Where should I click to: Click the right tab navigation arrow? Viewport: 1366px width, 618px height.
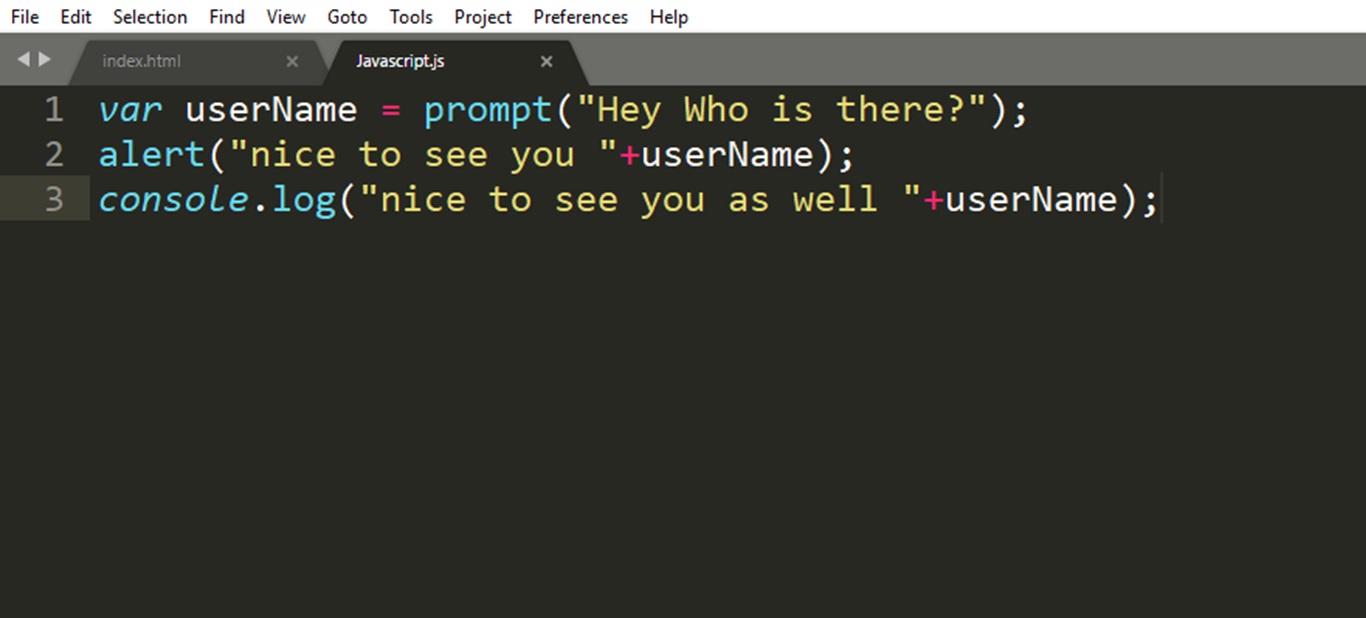coord(44,60)
